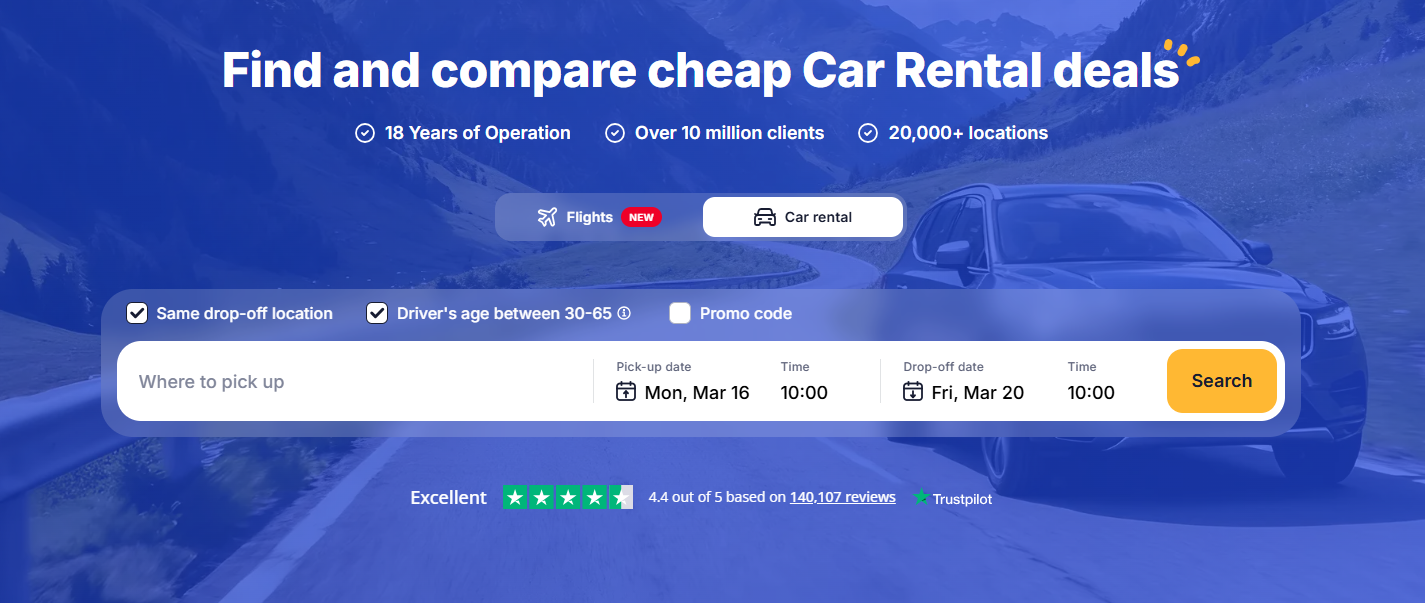This screenshot has height=603, width=1425.
Task: Open the pick-up date Mon, Mar 16 picker
Action: tap(696, 392)
